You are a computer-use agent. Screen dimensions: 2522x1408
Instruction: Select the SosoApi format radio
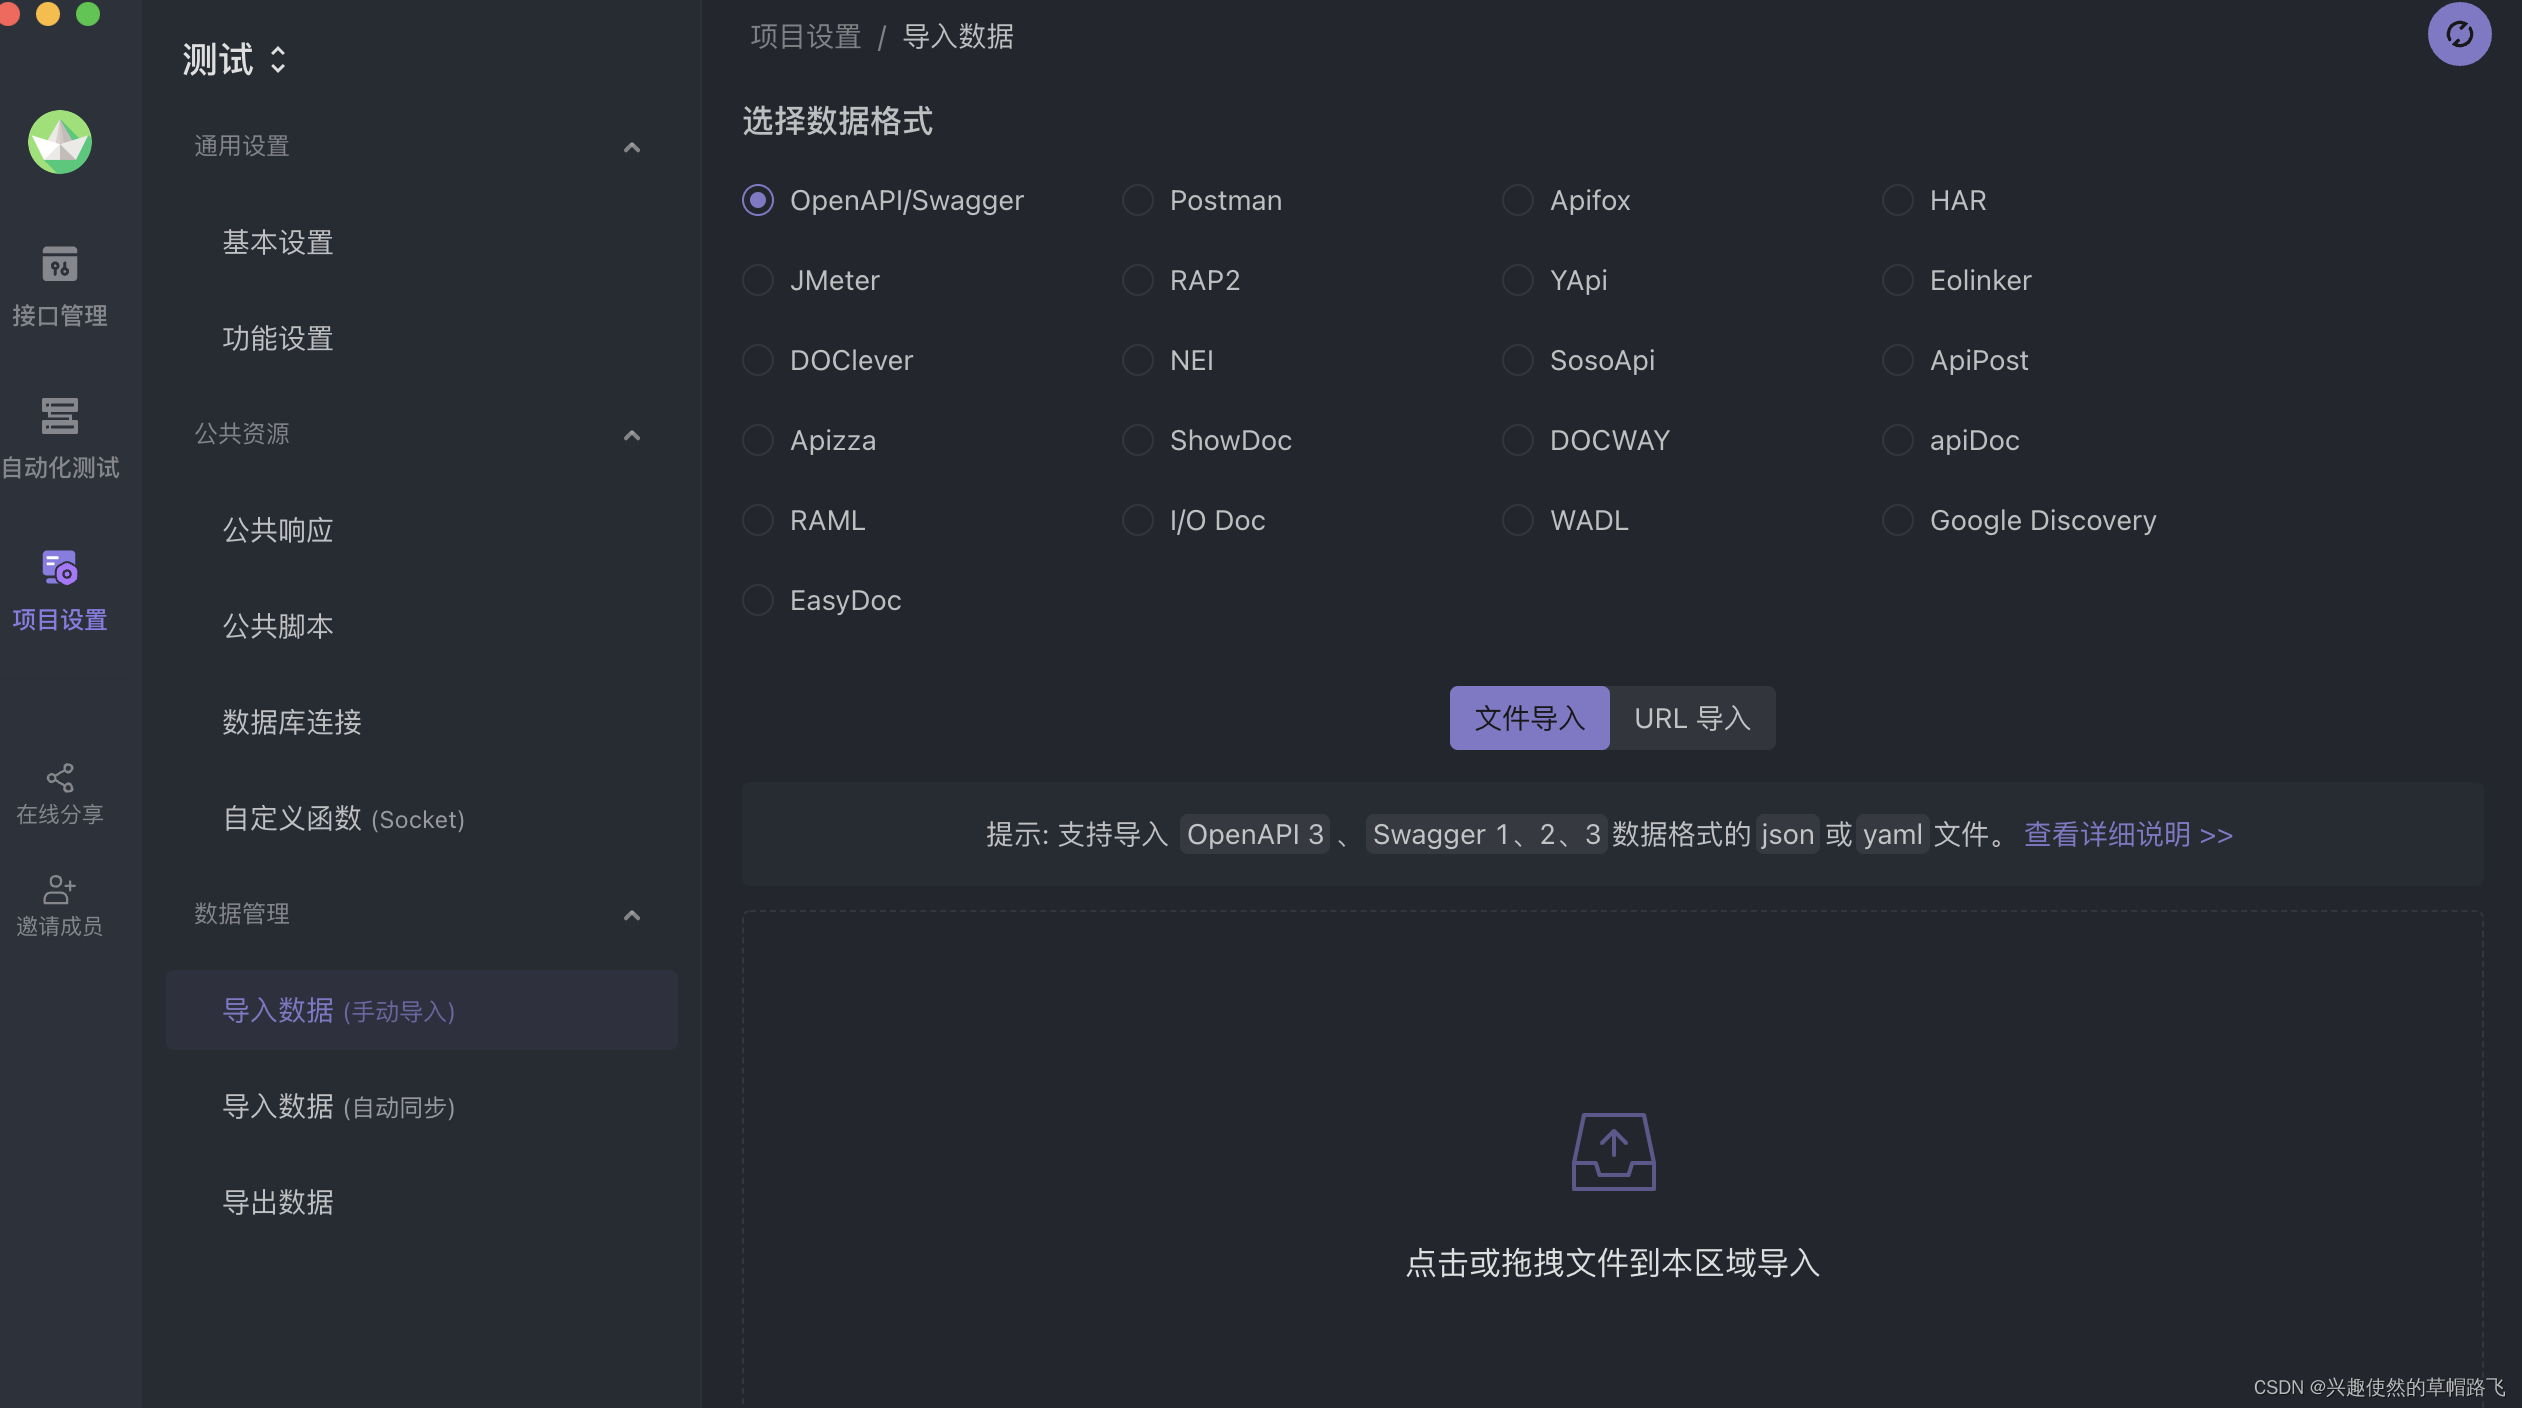(x=1518, y=360)
